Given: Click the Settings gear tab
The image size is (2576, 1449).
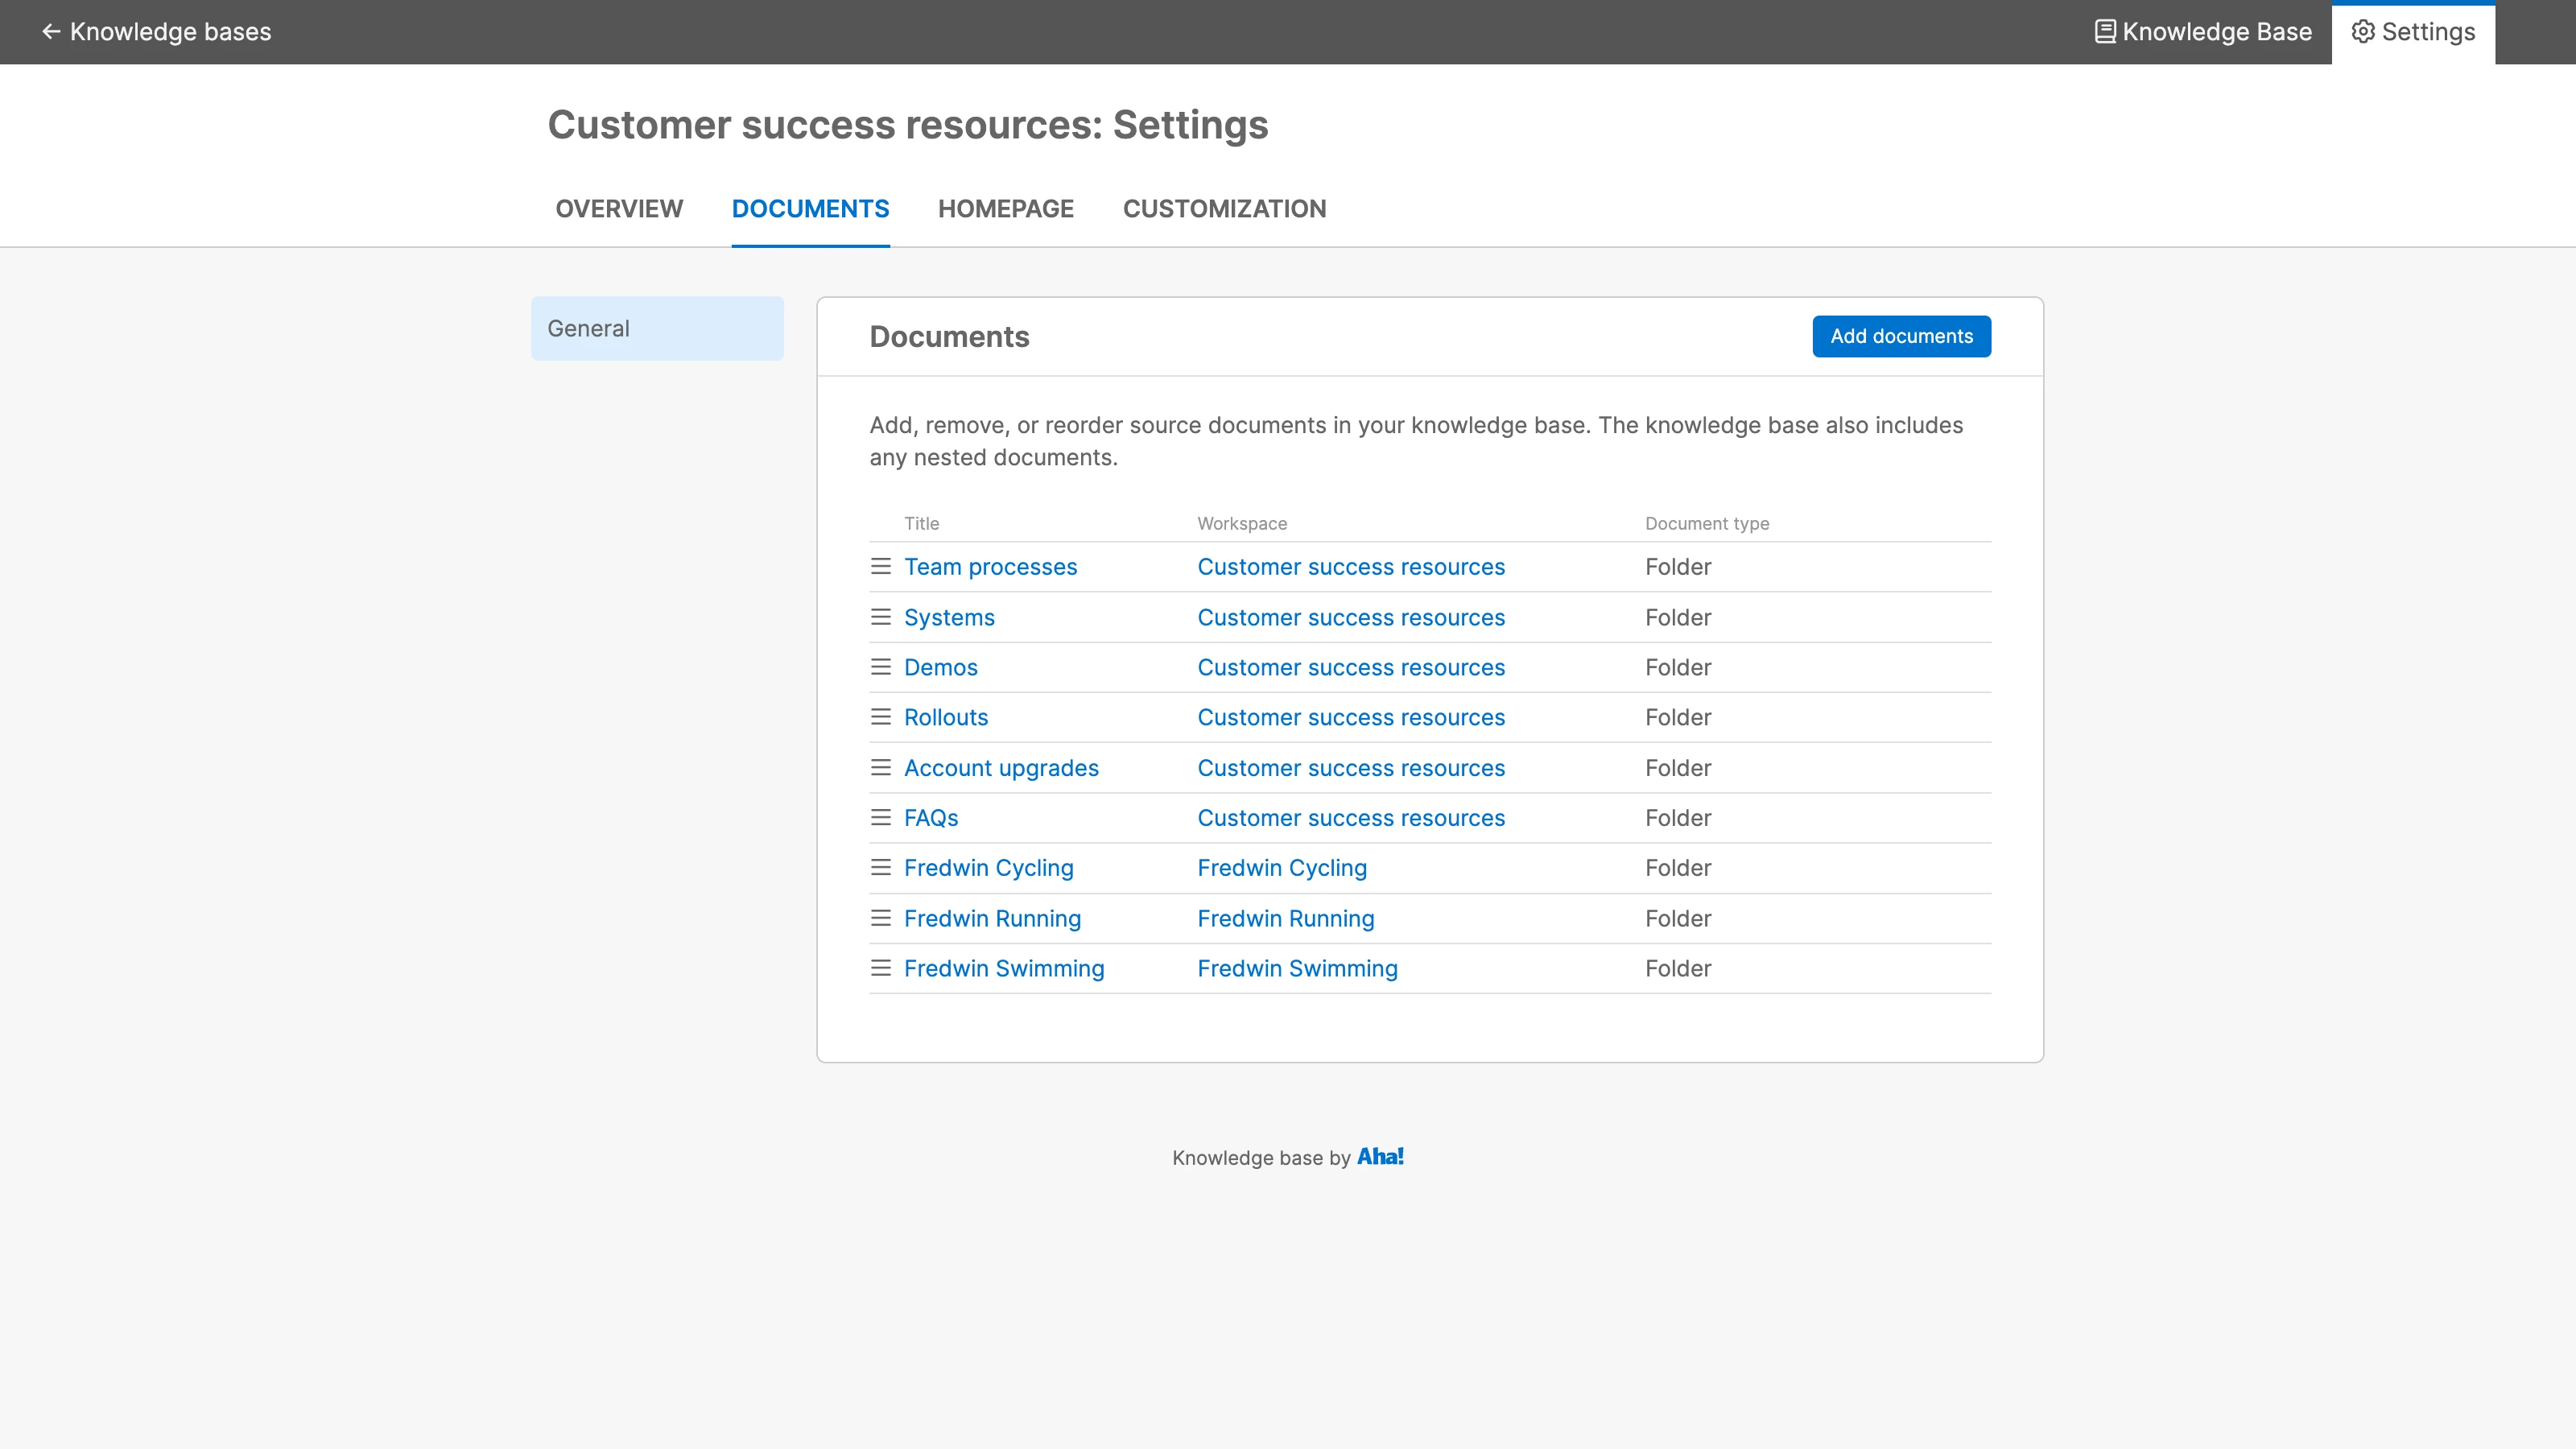Looking at the screenshot, I should point(2413,32).
